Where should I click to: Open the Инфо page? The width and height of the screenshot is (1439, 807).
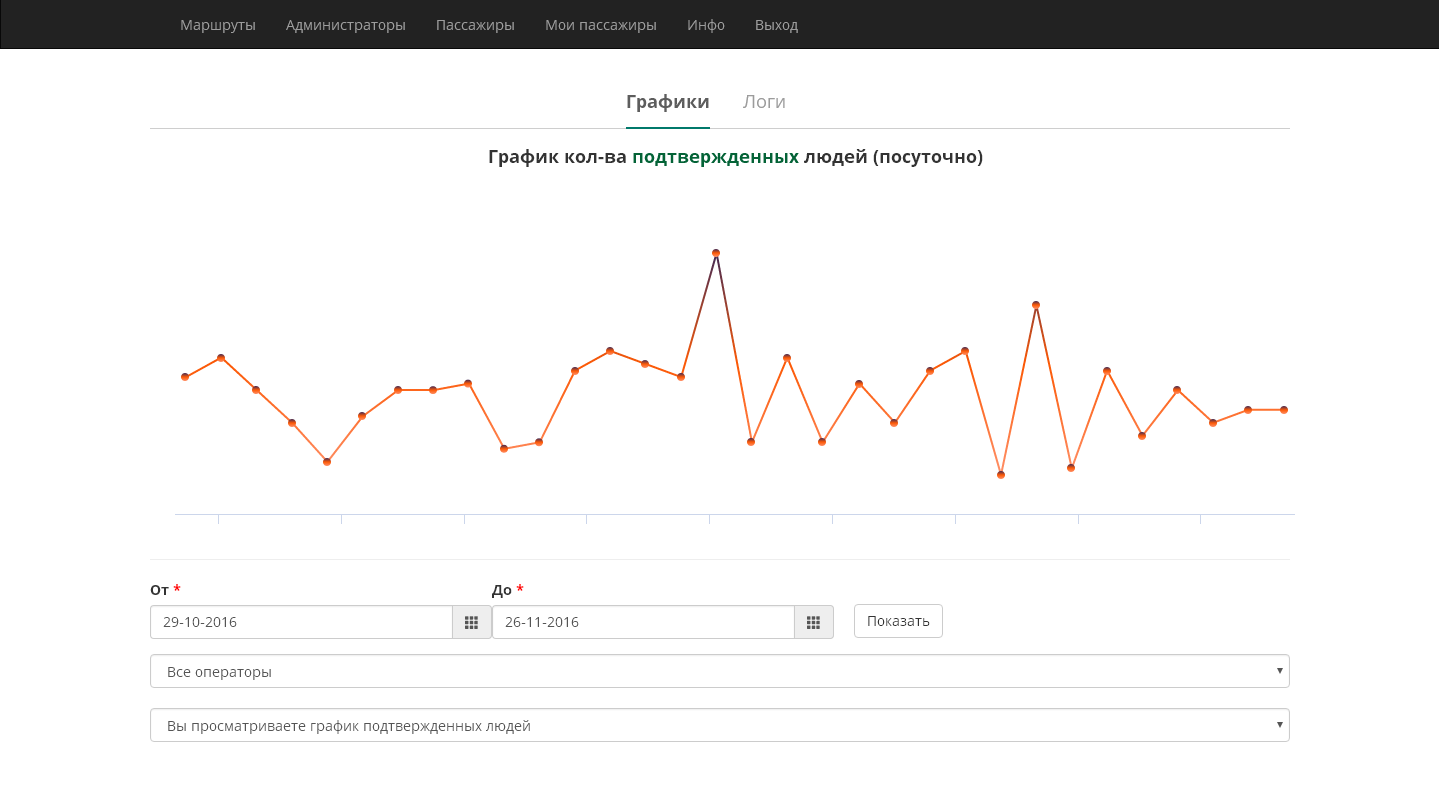coord(706,25)
